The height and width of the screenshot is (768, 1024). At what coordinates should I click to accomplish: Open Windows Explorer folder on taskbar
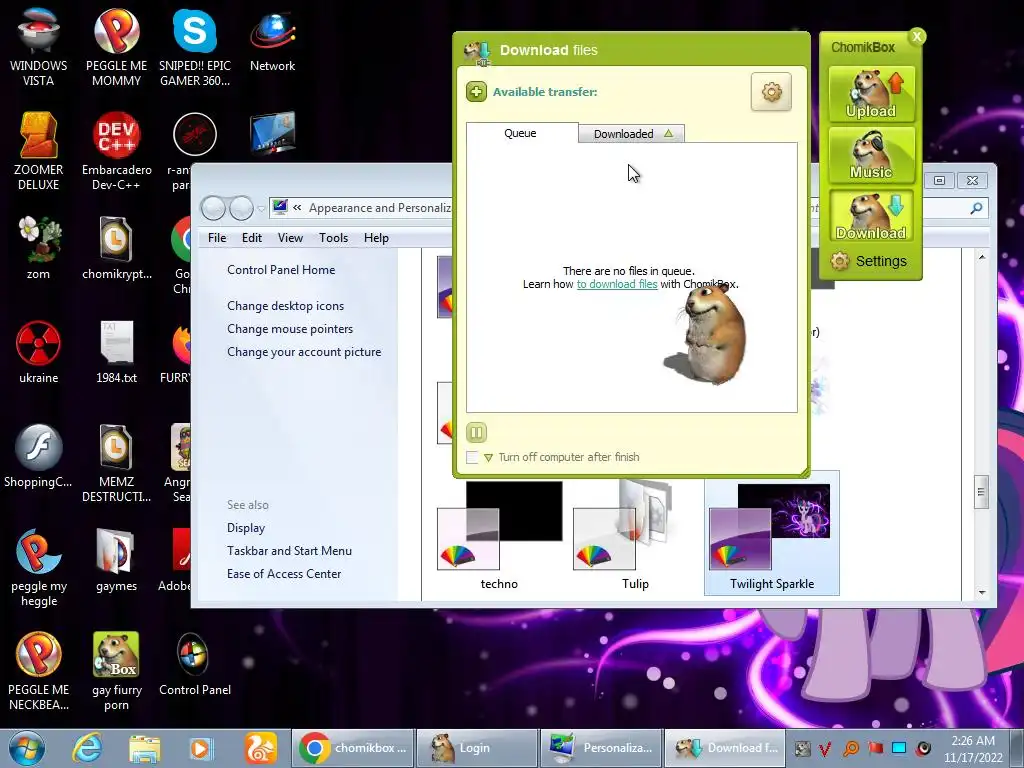(144, 748)
